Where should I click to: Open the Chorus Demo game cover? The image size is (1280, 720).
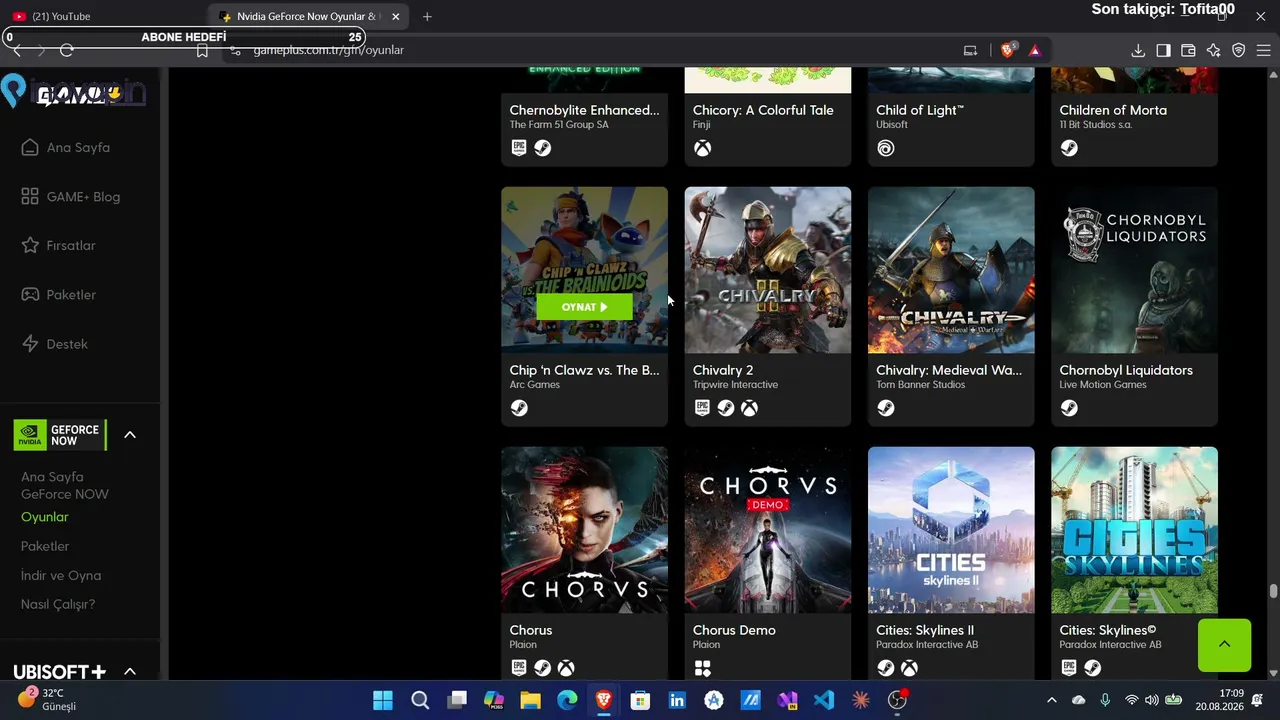tap(768, 530)
